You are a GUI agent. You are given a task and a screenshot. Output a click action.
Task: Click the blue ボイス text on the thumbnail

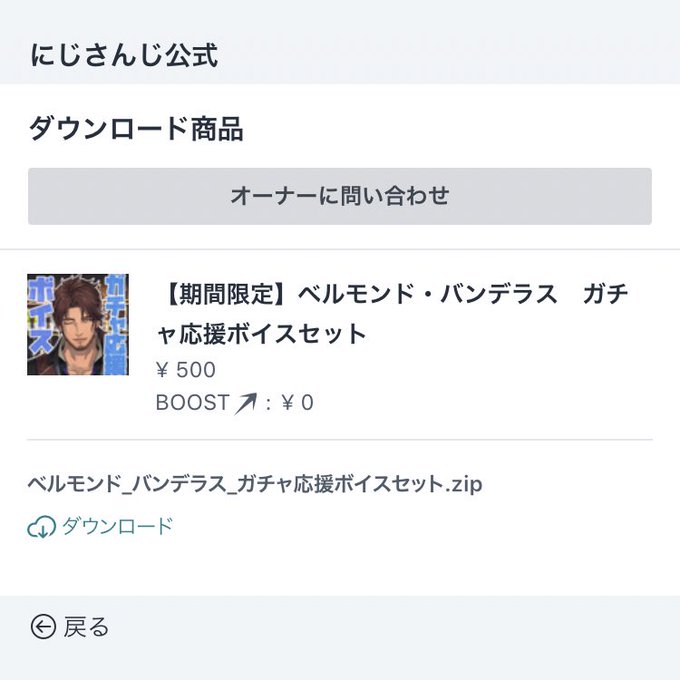[x=41, y=316]
